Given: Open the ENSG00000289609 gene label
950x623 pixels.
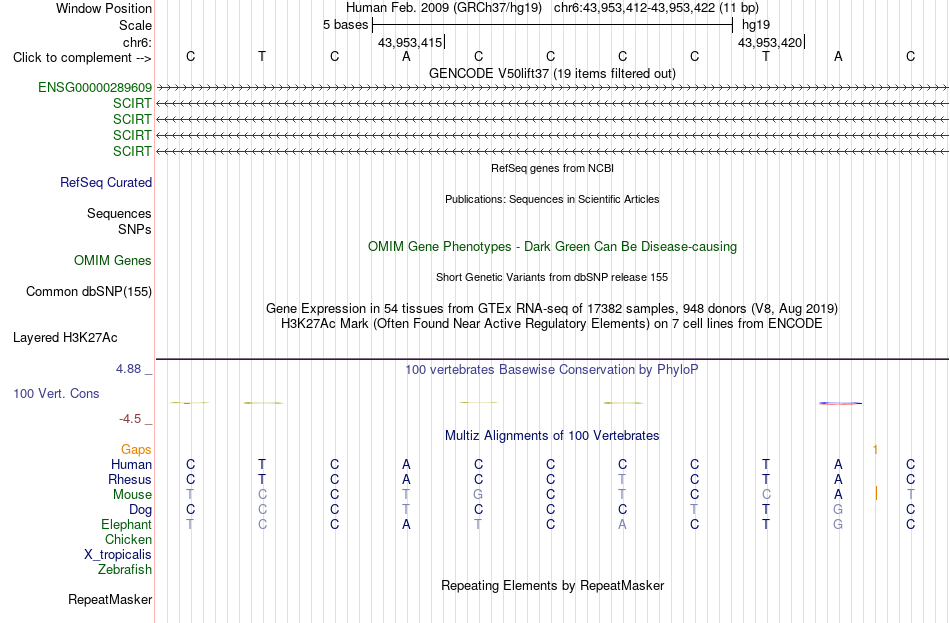Looking at the screenshot, I should click(95, 87).
